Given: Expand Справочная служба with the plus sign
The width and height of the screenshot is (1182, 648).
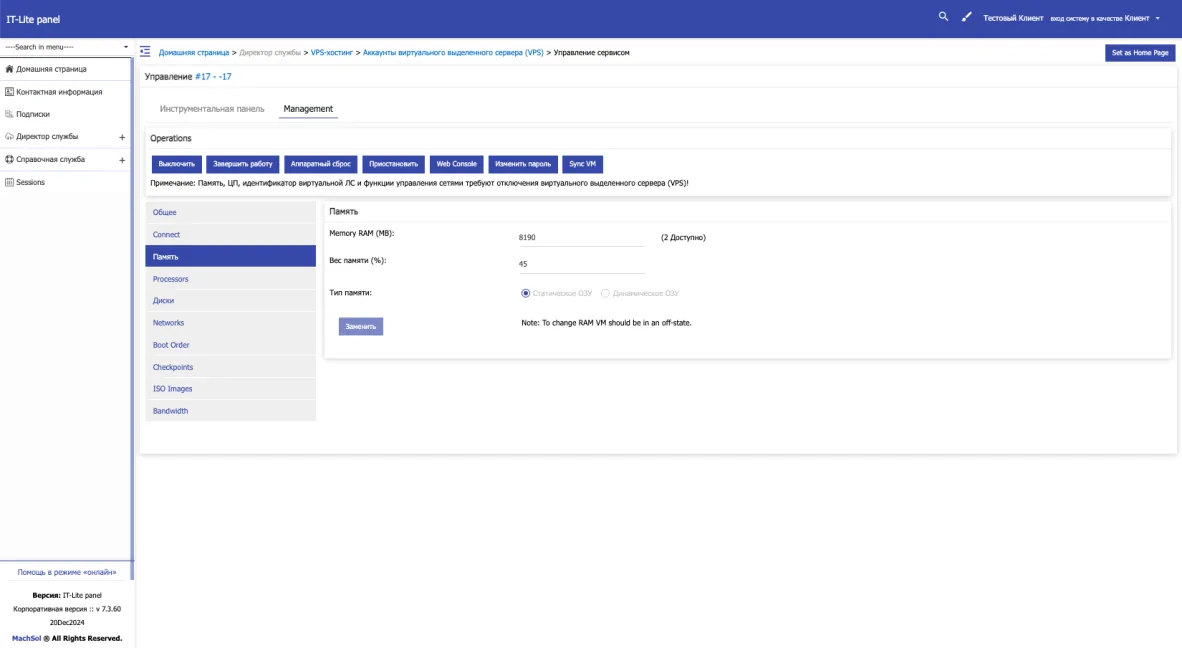Looking at the screenshot, I should click(x=122, y=160).
